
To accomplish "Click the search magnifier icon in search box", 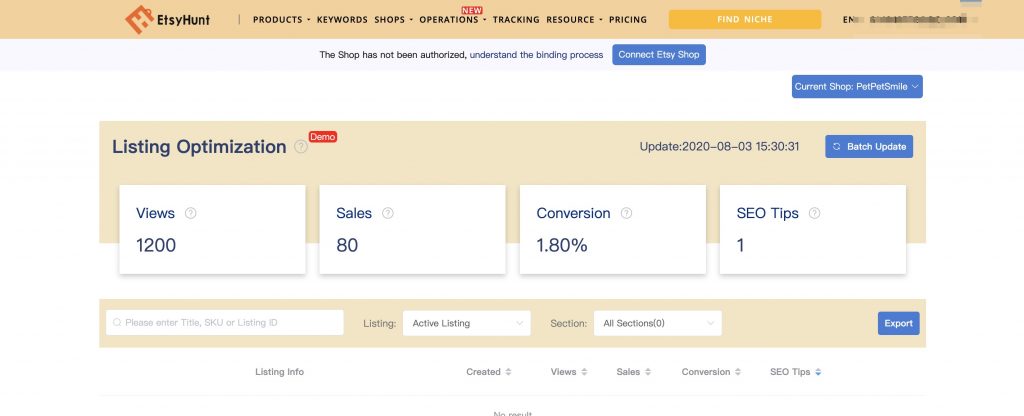I will pos(117,323).
